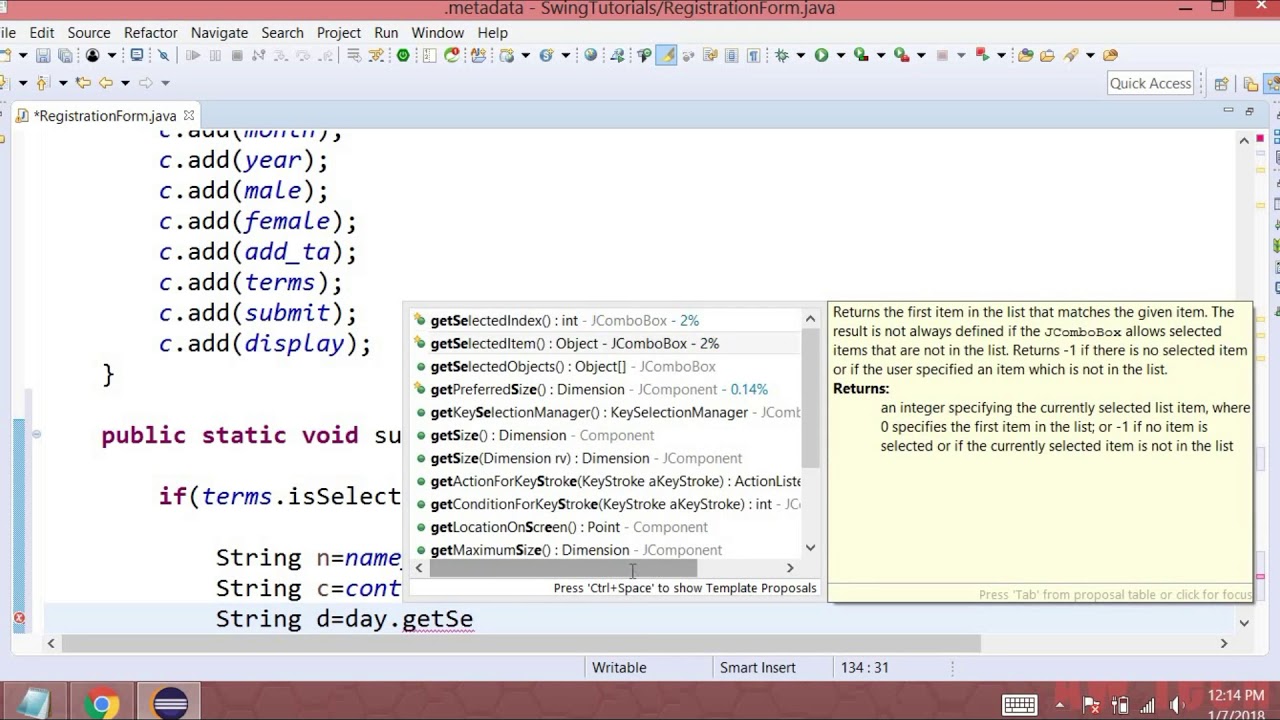Click editor vertical scroll-up arrow
Image resolution: width=1280 pixels, height=720 pixels.
pos(1244,141)
